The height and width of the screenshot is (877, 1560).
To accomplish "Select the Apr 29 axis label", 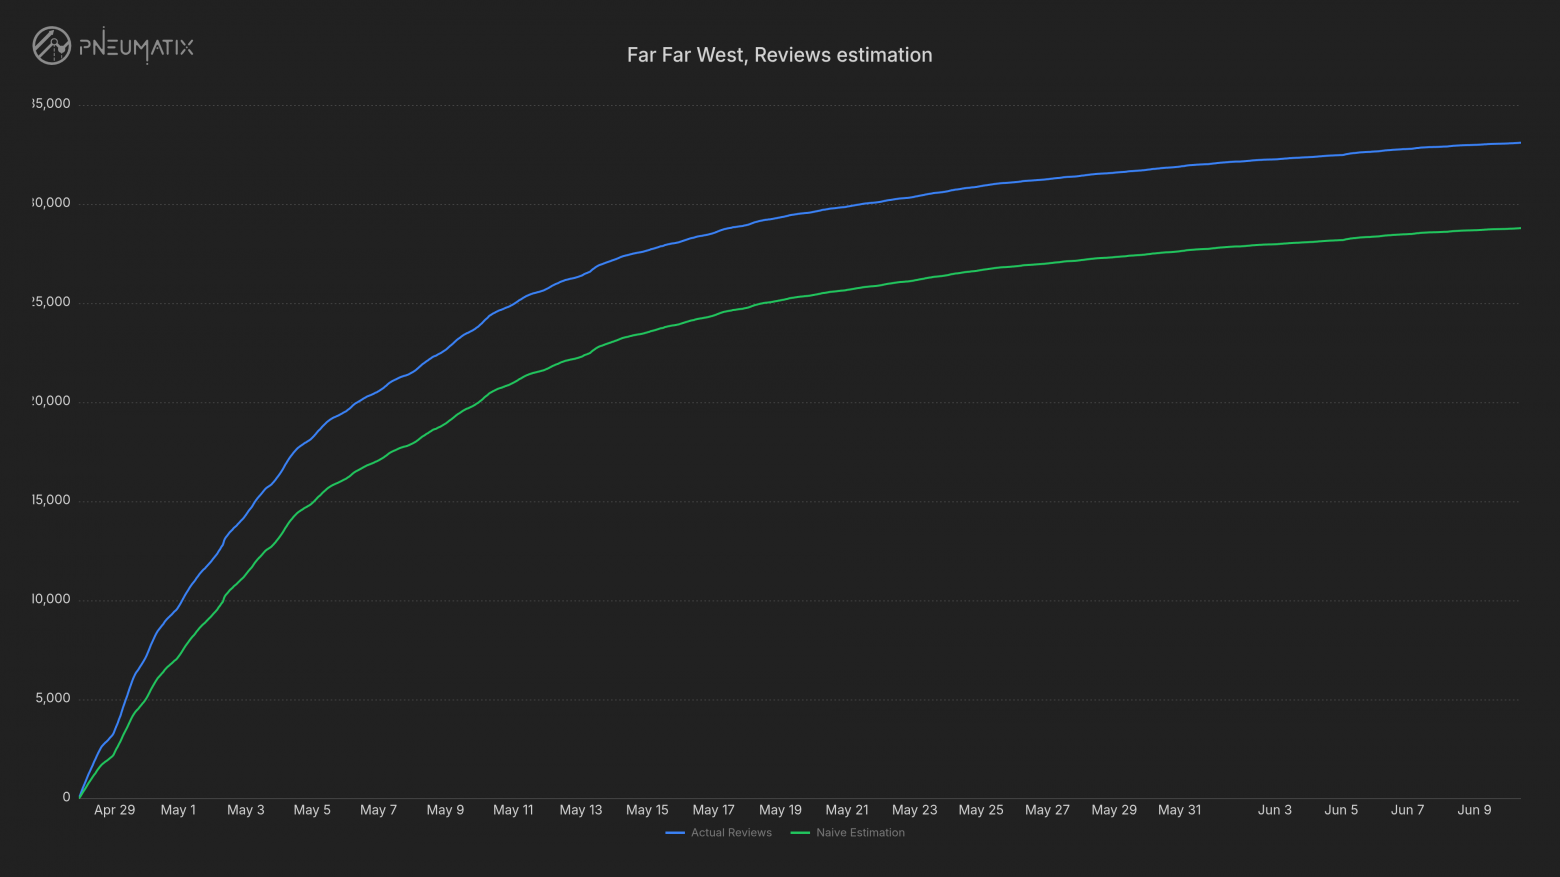I will 114,810.
